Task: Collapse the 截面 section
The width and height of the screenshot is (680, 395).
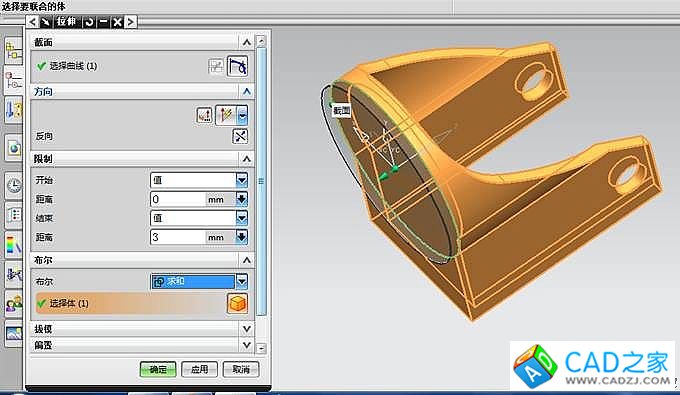Action: [246, 42]
